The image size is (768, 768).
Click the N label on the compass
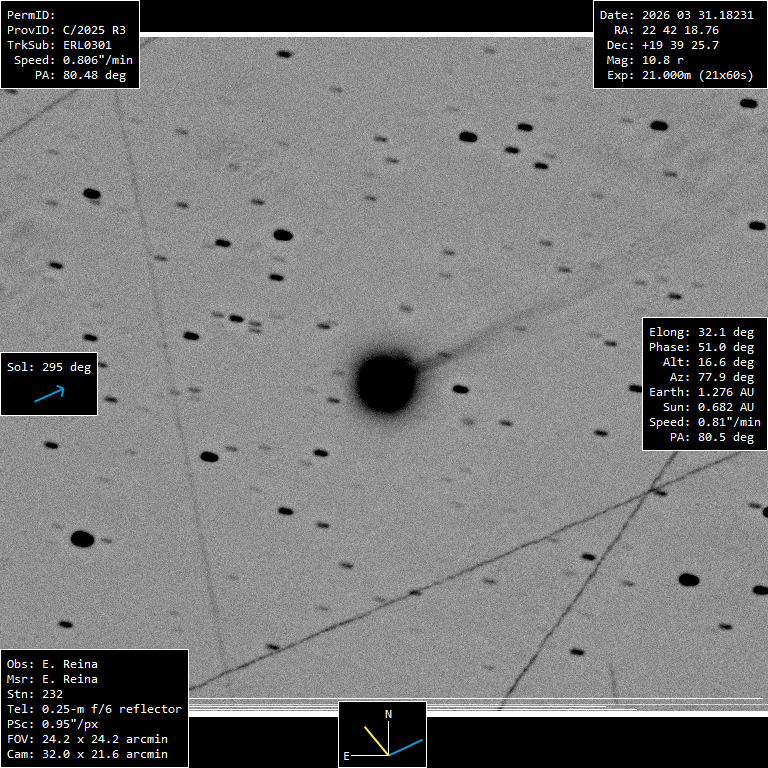coord(389,714)
